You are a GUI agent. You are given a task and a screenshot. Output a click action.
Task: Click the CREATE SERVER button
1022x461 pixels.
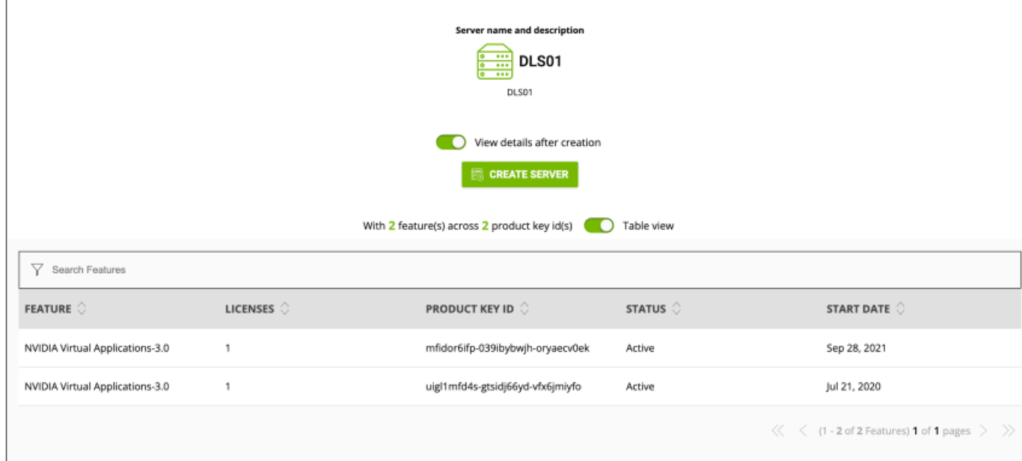click(519, 174)
